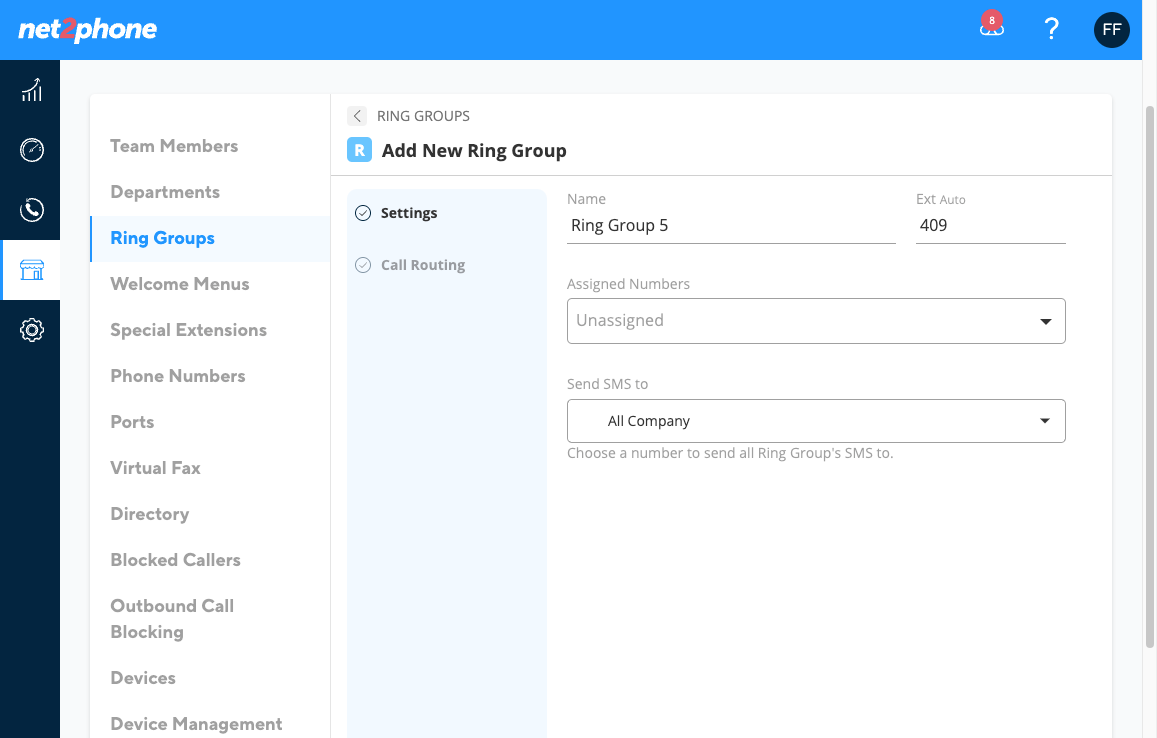Click the page vertical scrollbar
Image resolution: width=1157 pixels, height=738 pixels.
click(1150, 376)
